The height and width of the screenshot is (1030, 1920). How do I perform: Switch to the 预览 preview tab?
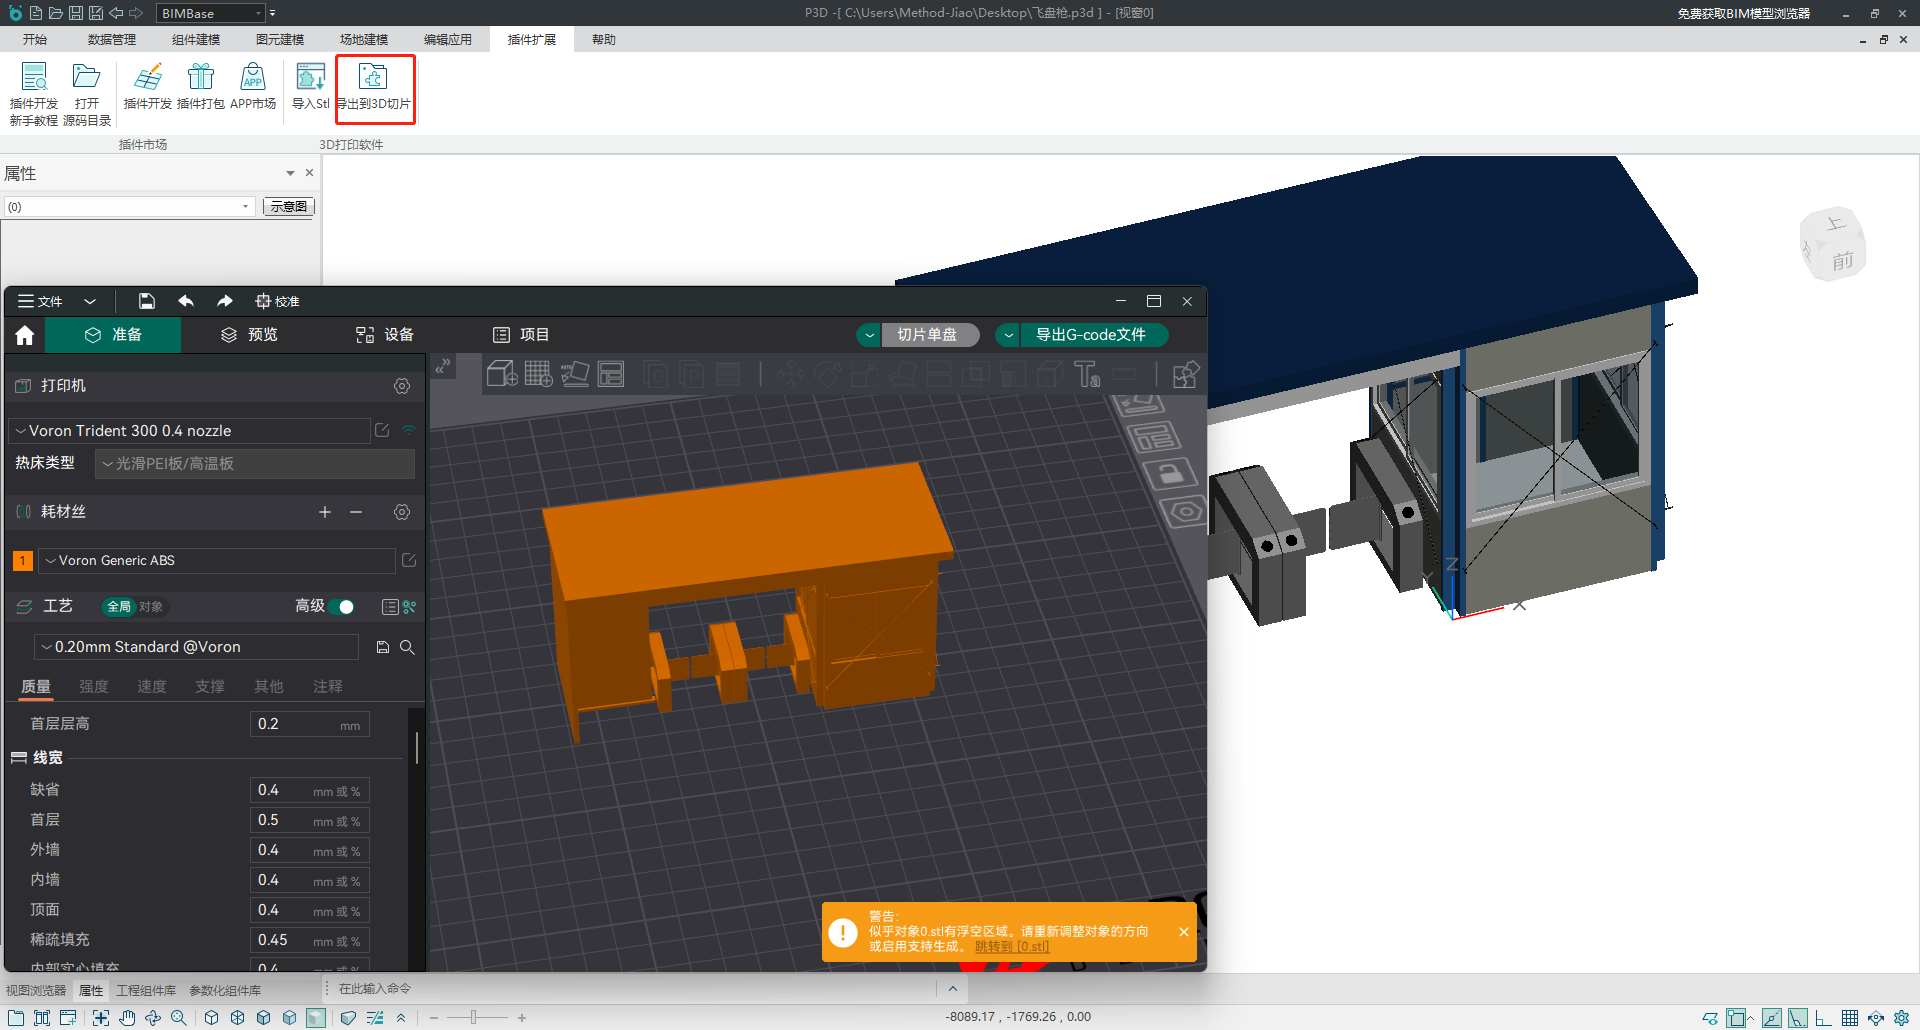point(249,335)
